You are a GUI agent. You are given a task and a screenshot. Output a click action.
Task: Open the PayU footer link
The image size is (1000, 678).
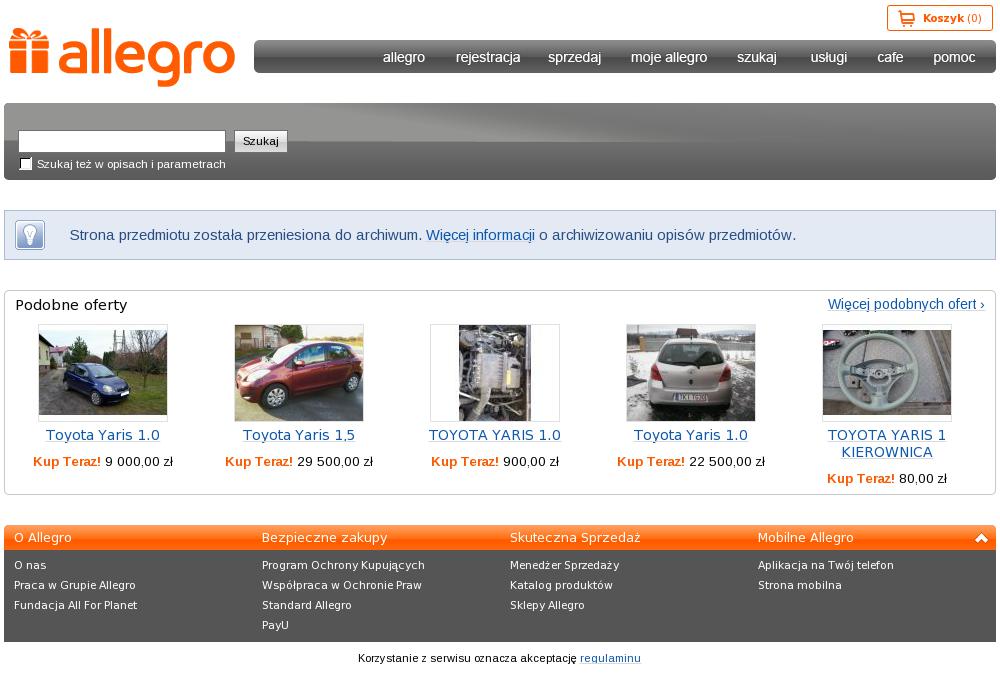[276, 625]
